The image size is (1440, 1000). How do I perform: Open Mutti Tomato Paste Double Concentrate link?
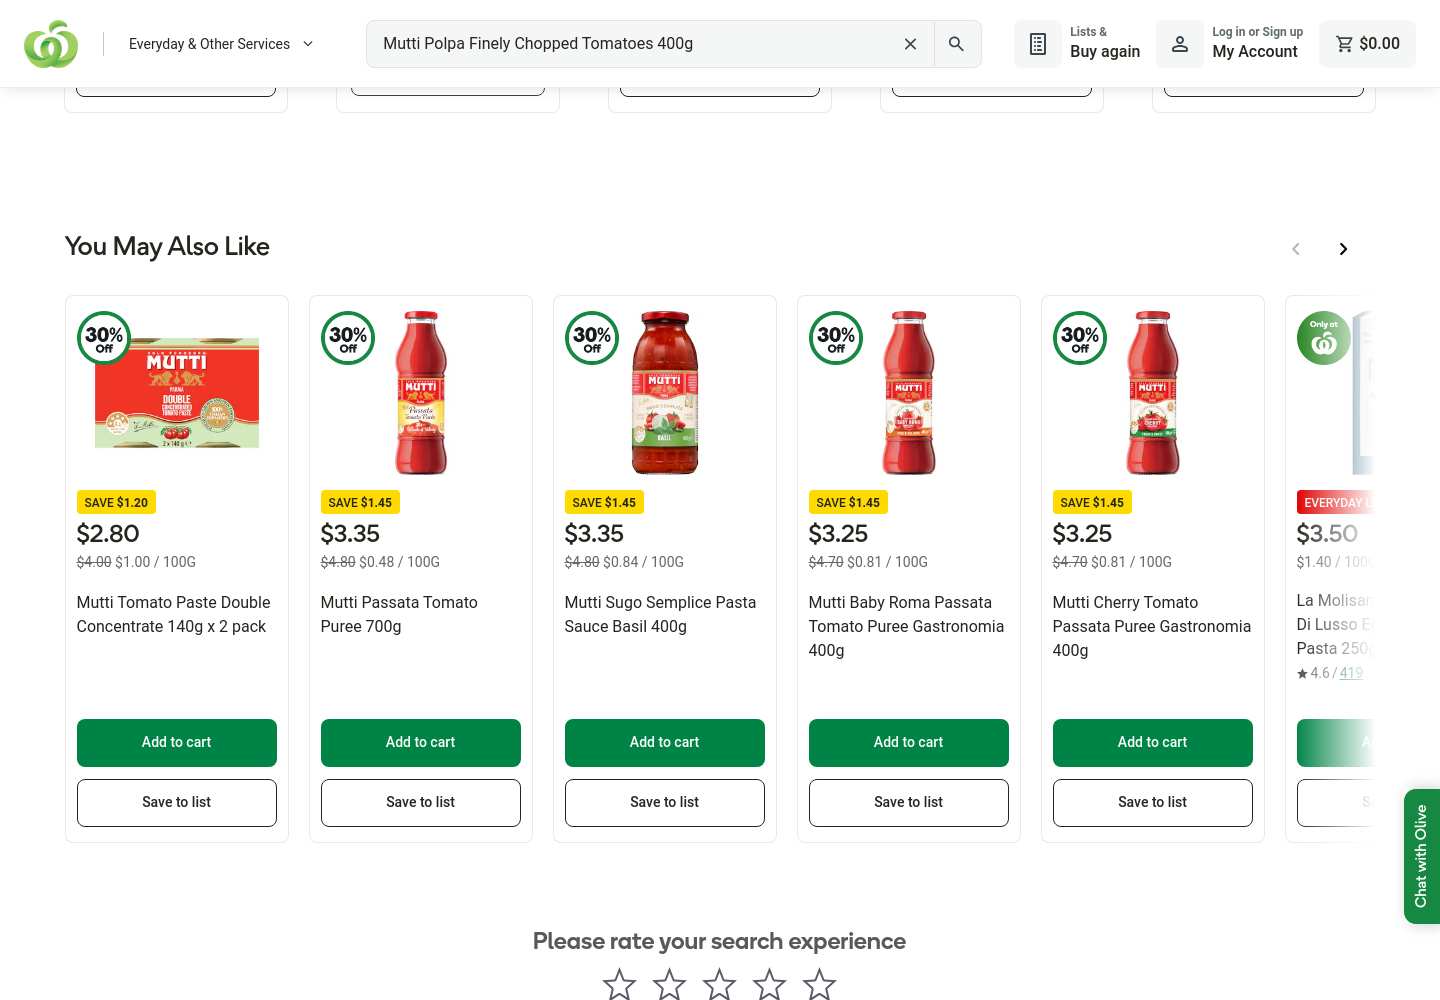click(x=174, y=614)
